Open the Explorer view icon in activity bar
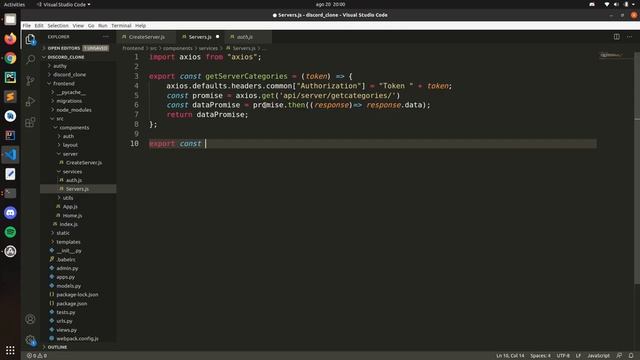 pos(30,40)
